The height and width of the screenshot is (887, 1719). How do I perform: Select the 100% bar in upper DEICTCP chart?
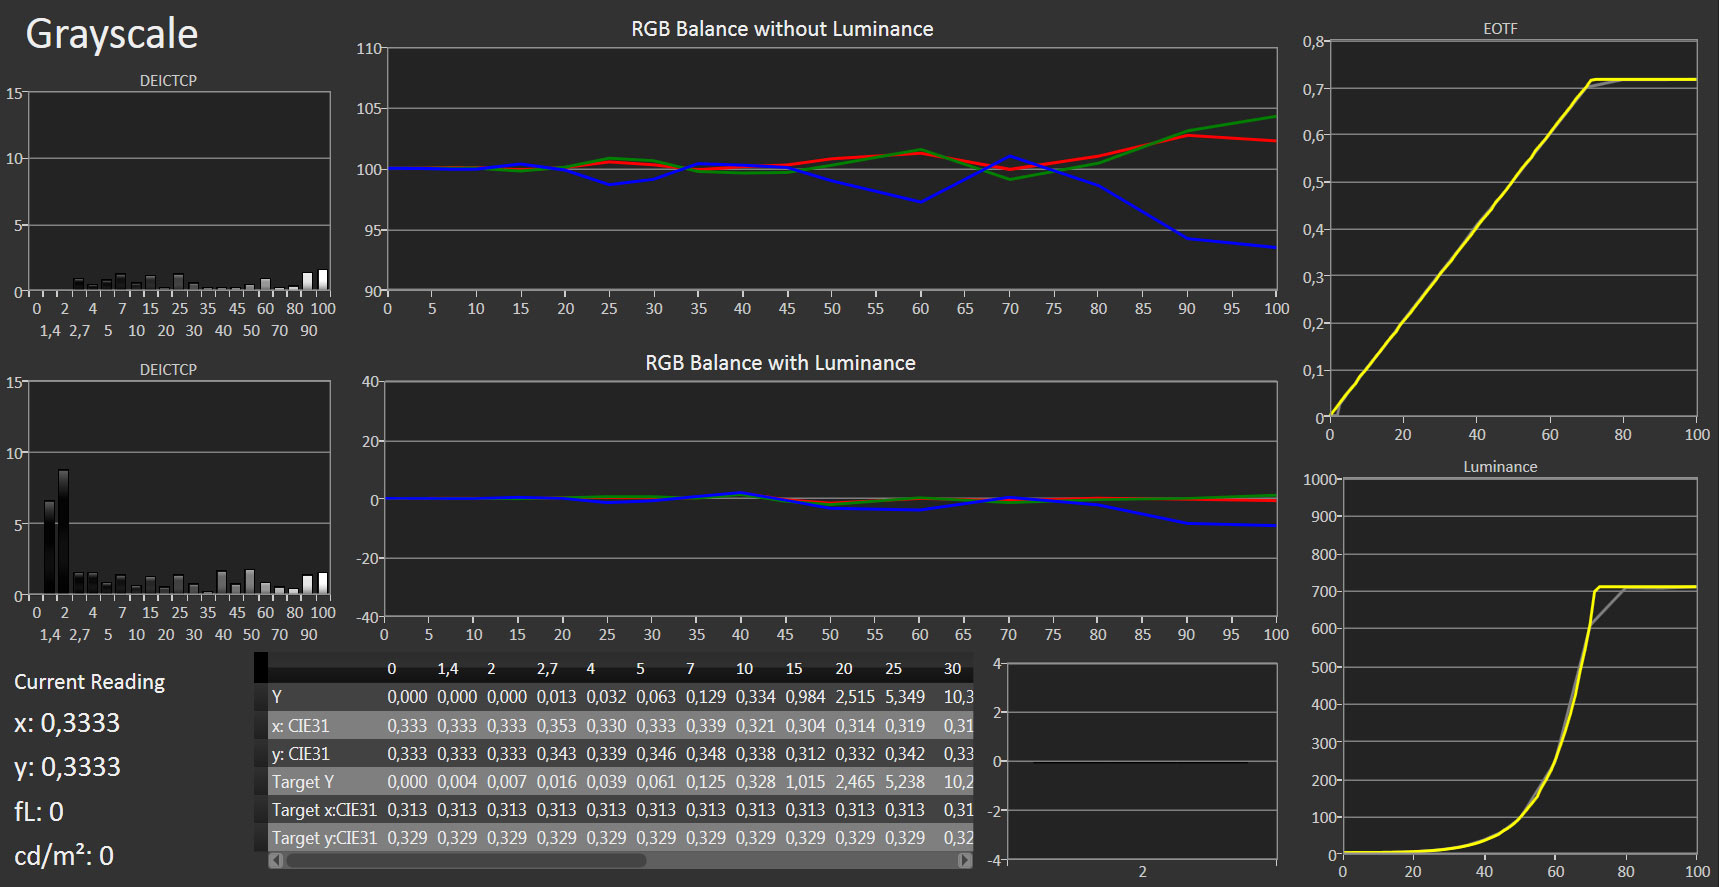coord(323,280)
